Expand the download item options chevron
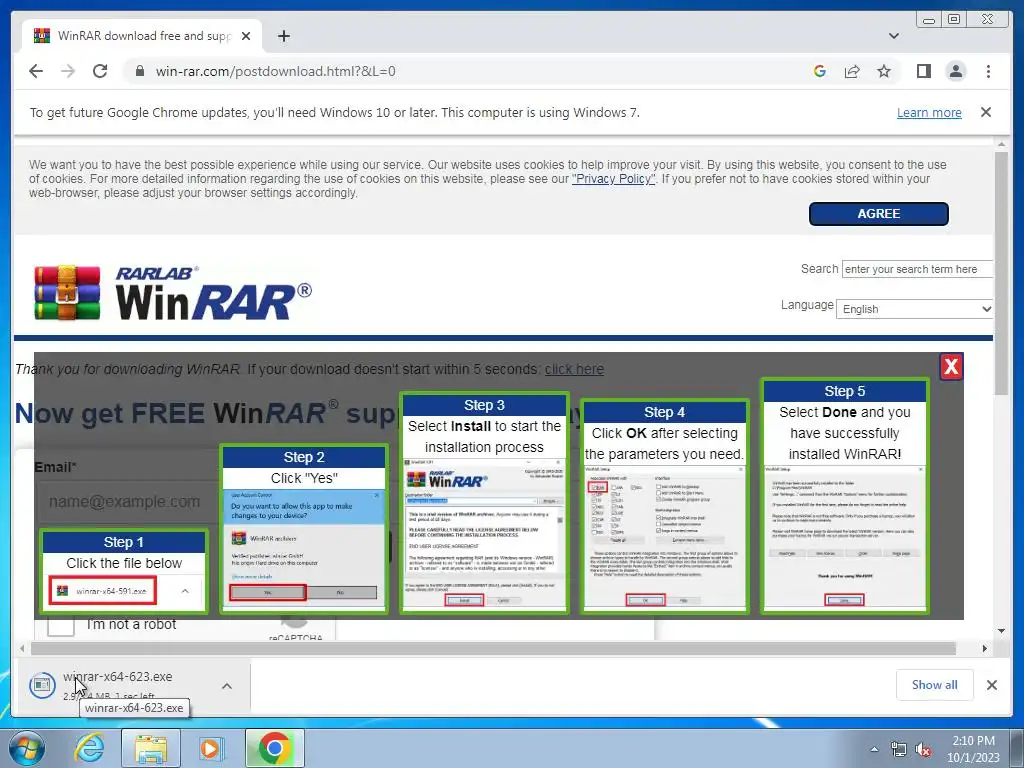The image size is (1024, 768). 227,686
